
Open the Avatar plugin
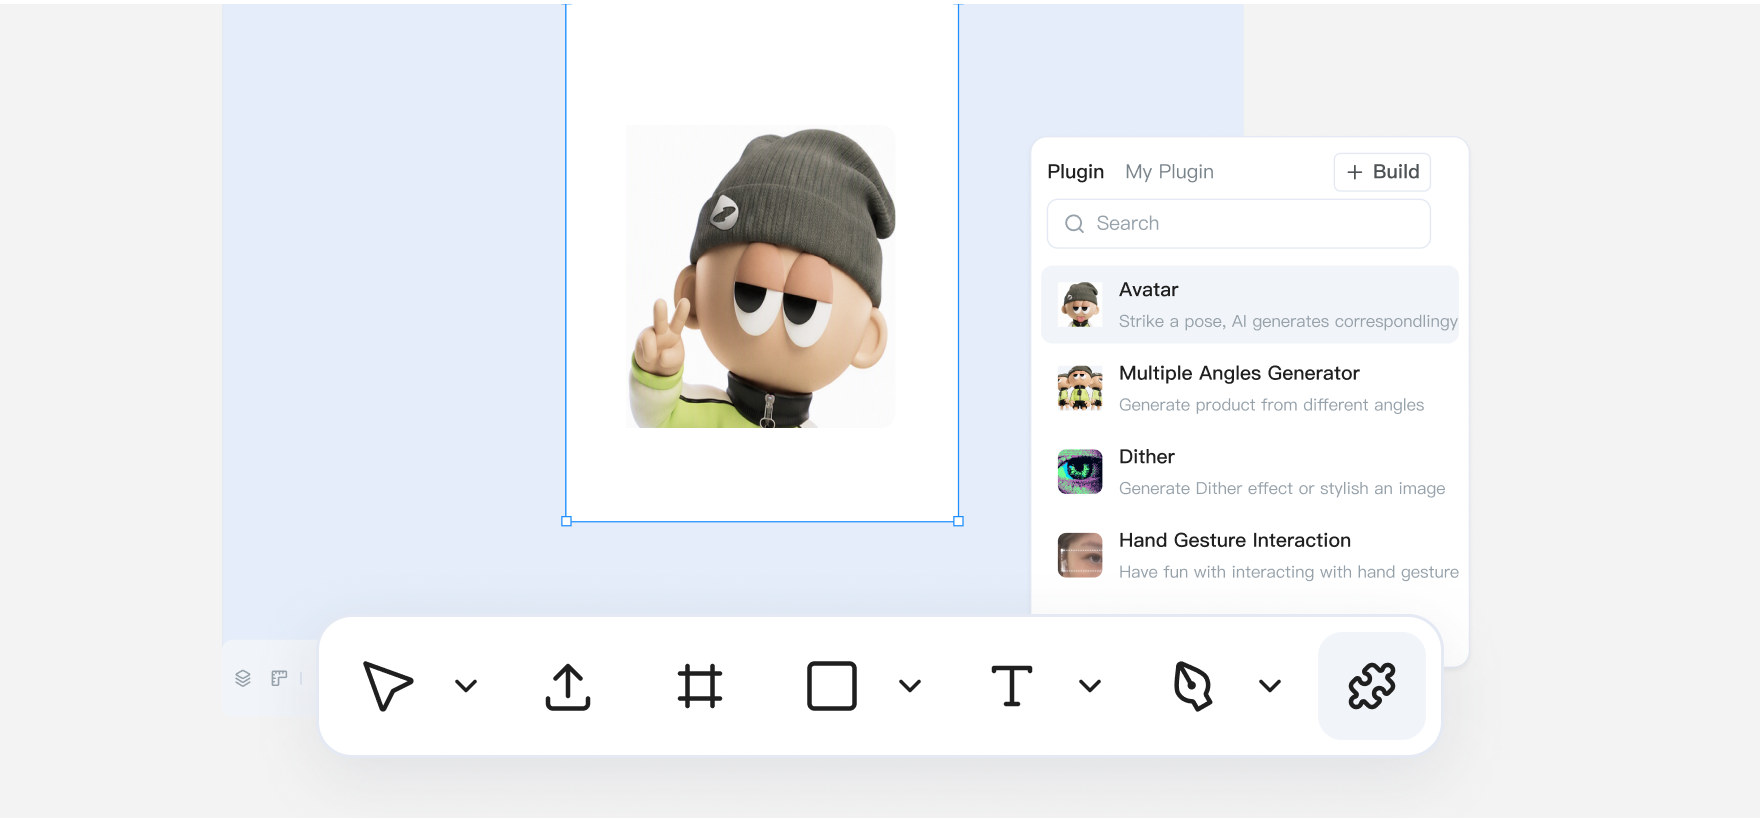1250,304
